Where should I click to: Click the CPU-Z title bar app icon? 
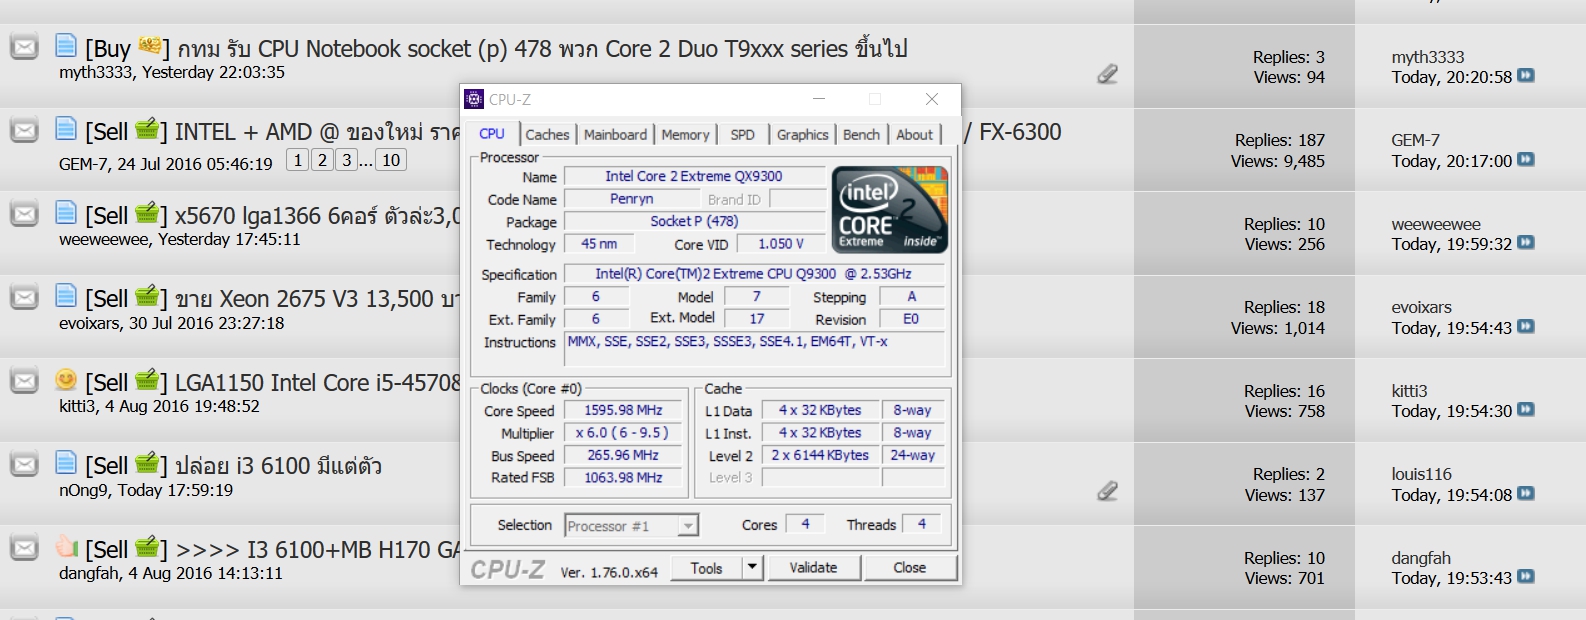coord(474,99)
